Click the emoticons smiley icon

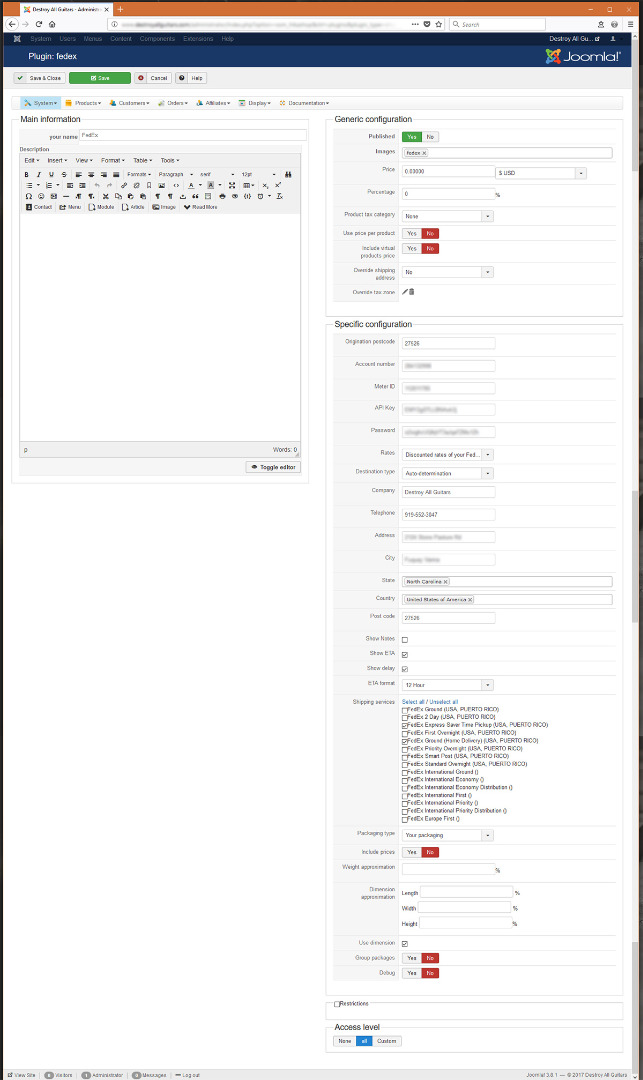[41, 196]
